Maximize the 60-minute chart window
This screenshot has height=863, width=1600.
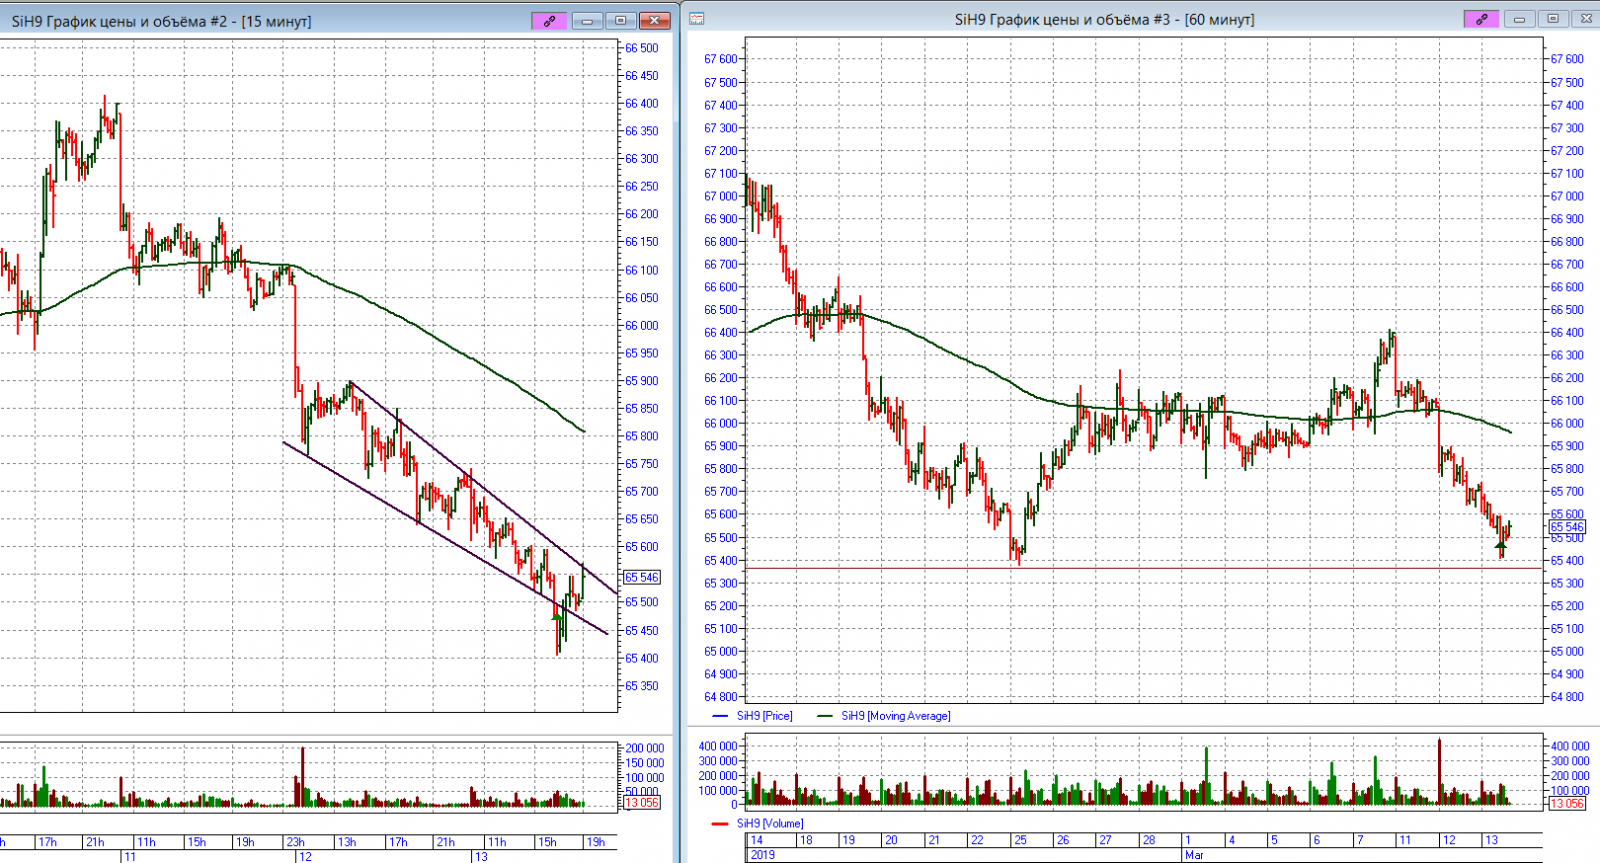tap(1552, 19)
